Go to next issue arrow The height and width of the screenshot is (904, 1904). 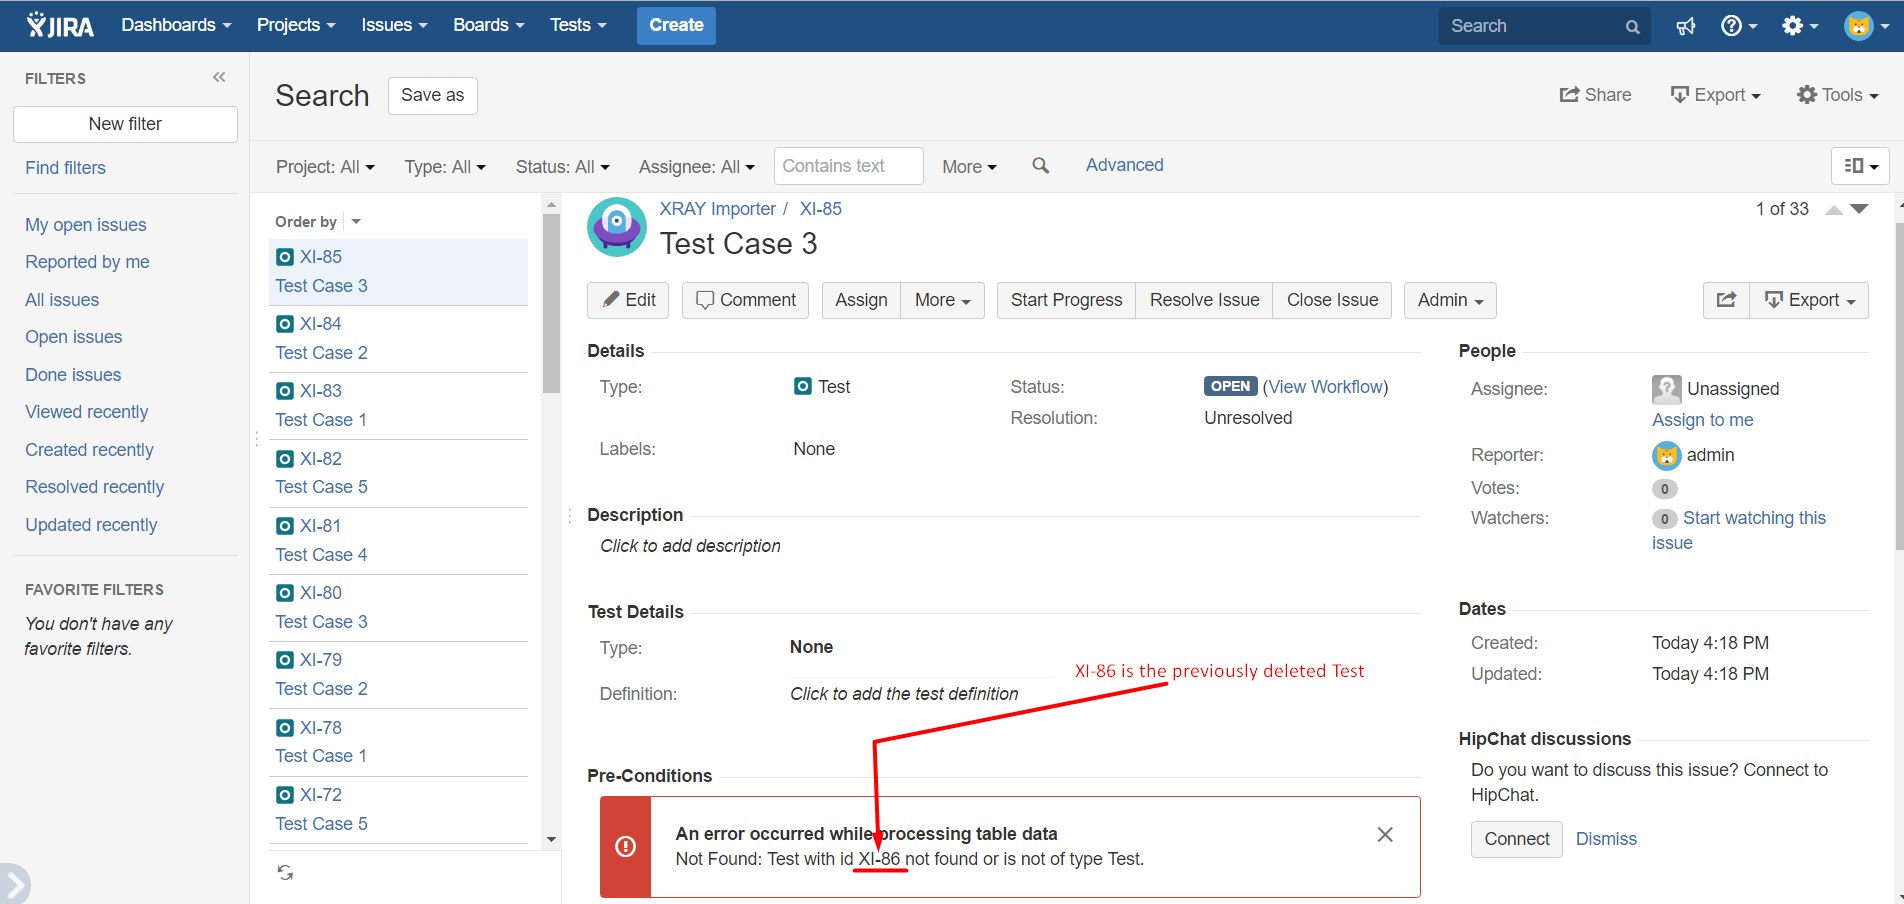pyautogui.click(x=1859, y=209)
